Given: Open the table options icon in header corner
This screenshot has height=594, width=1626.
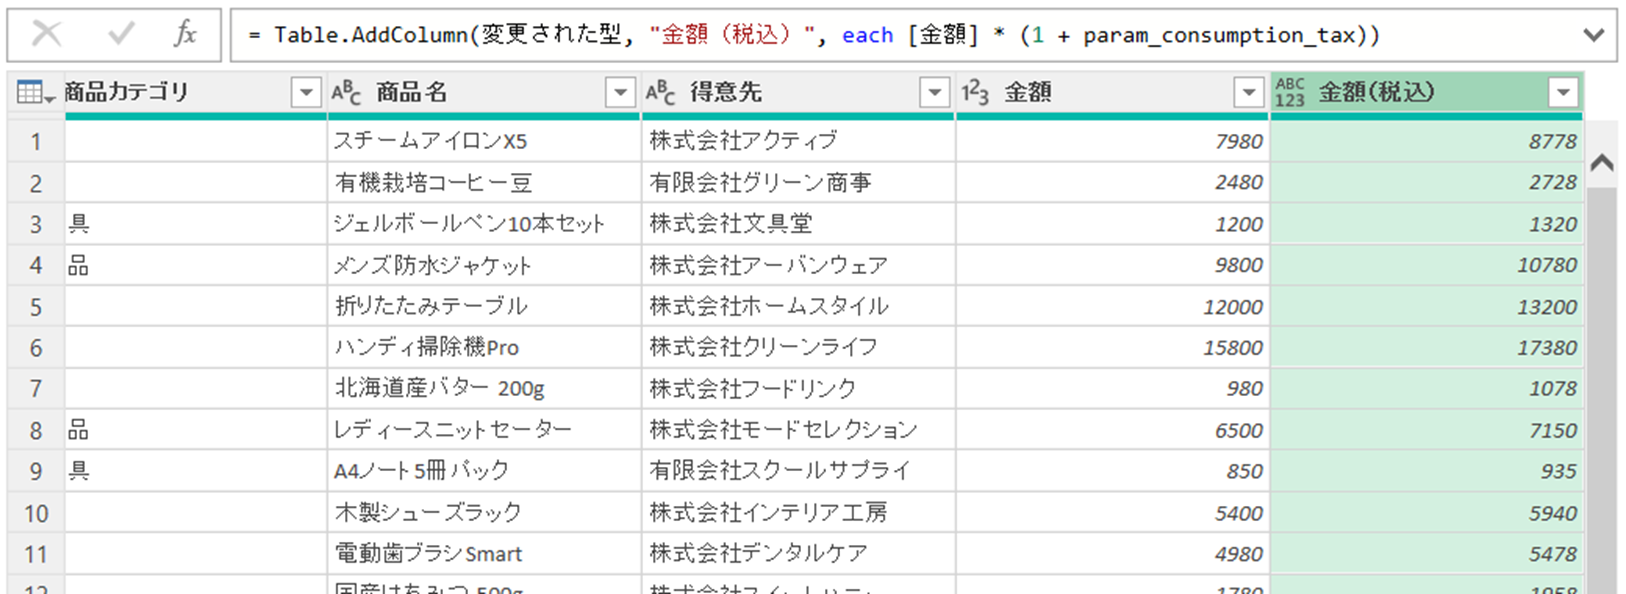Looking at the screenshot, I should click(35, 93).
